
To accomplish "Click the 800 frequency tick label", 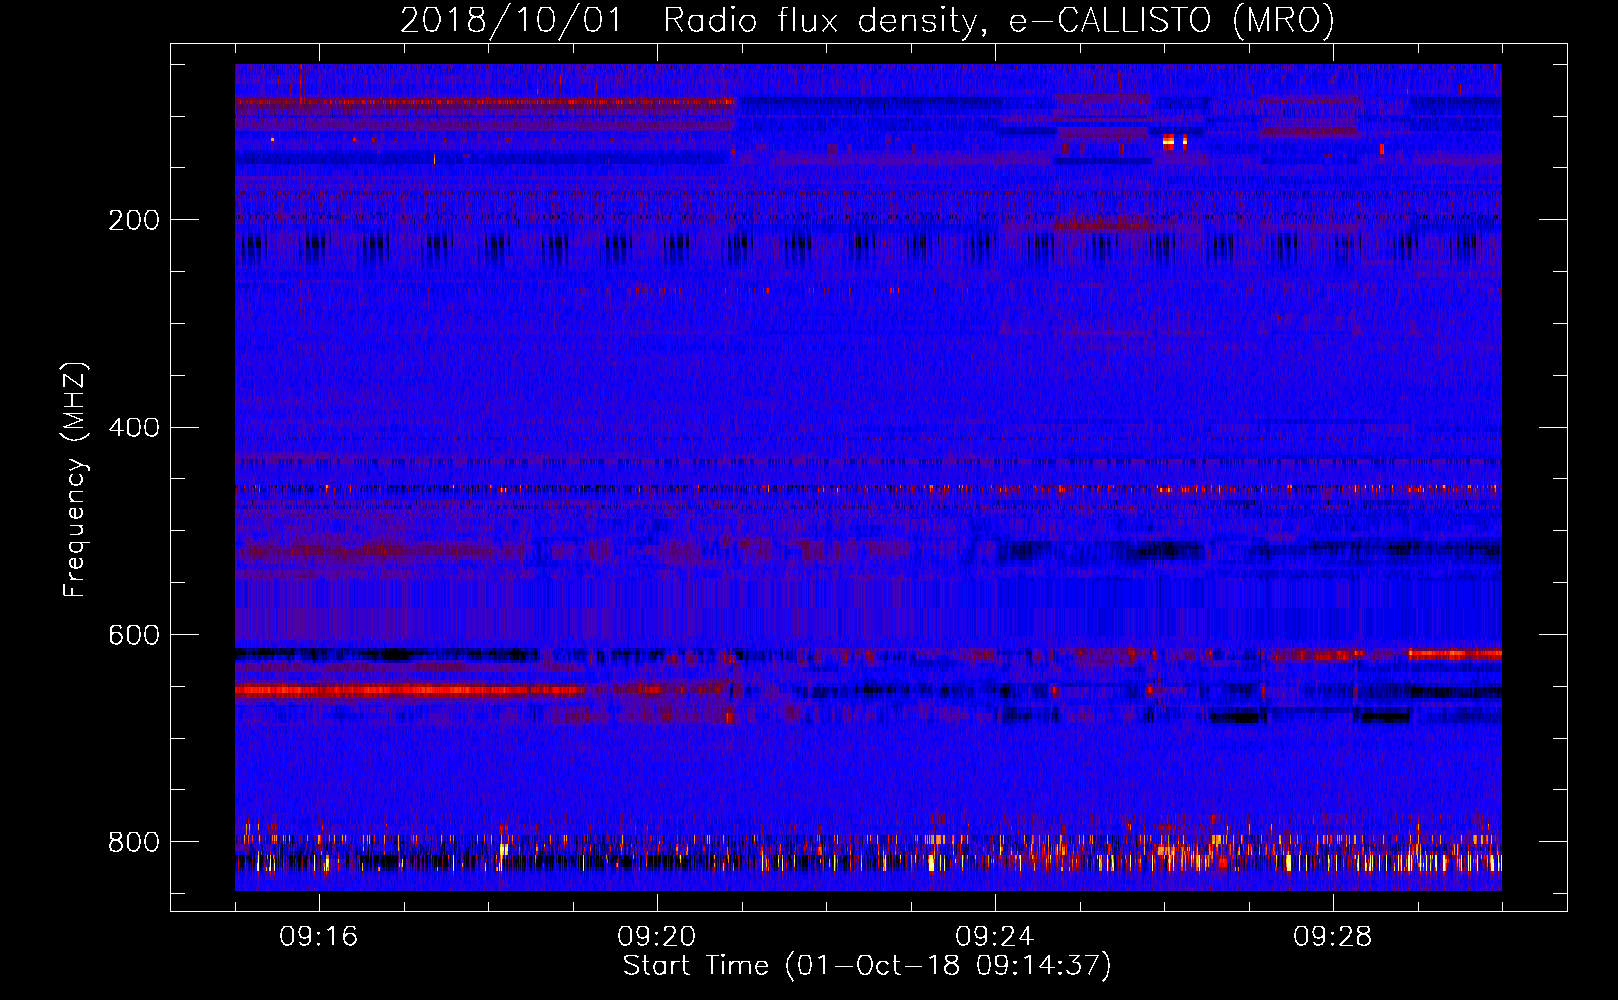I will tap(134, 842).
